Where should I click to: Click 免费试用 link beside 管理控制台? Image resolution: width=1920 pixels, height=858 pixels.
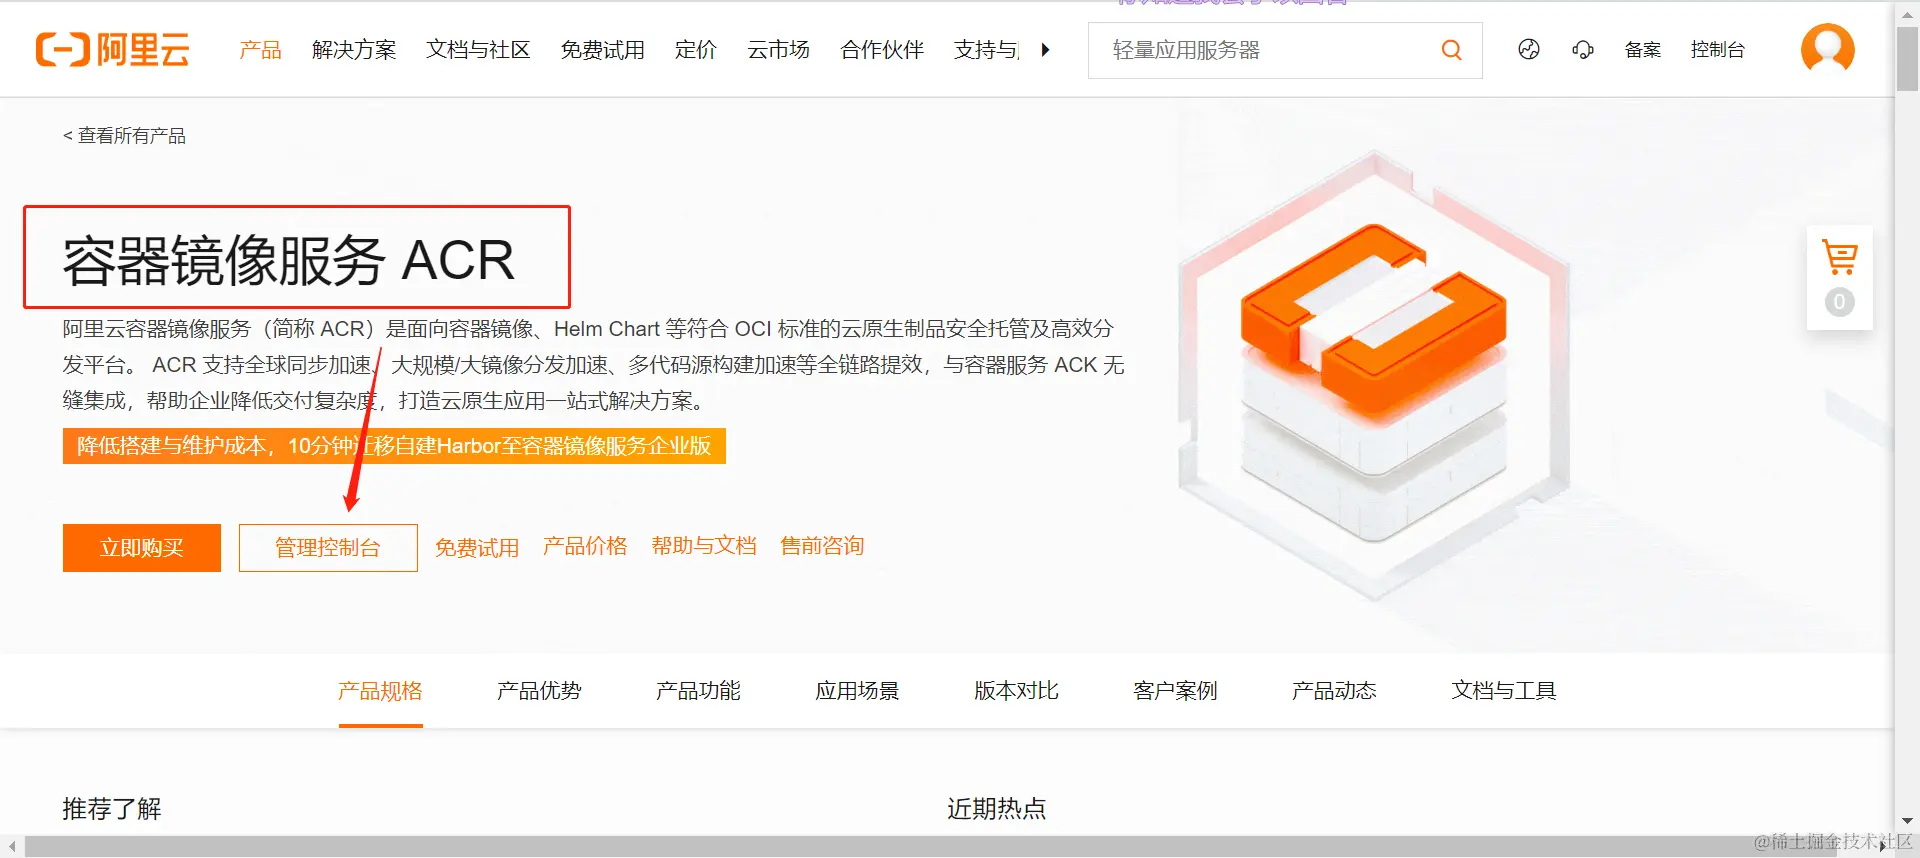(477, 547)
